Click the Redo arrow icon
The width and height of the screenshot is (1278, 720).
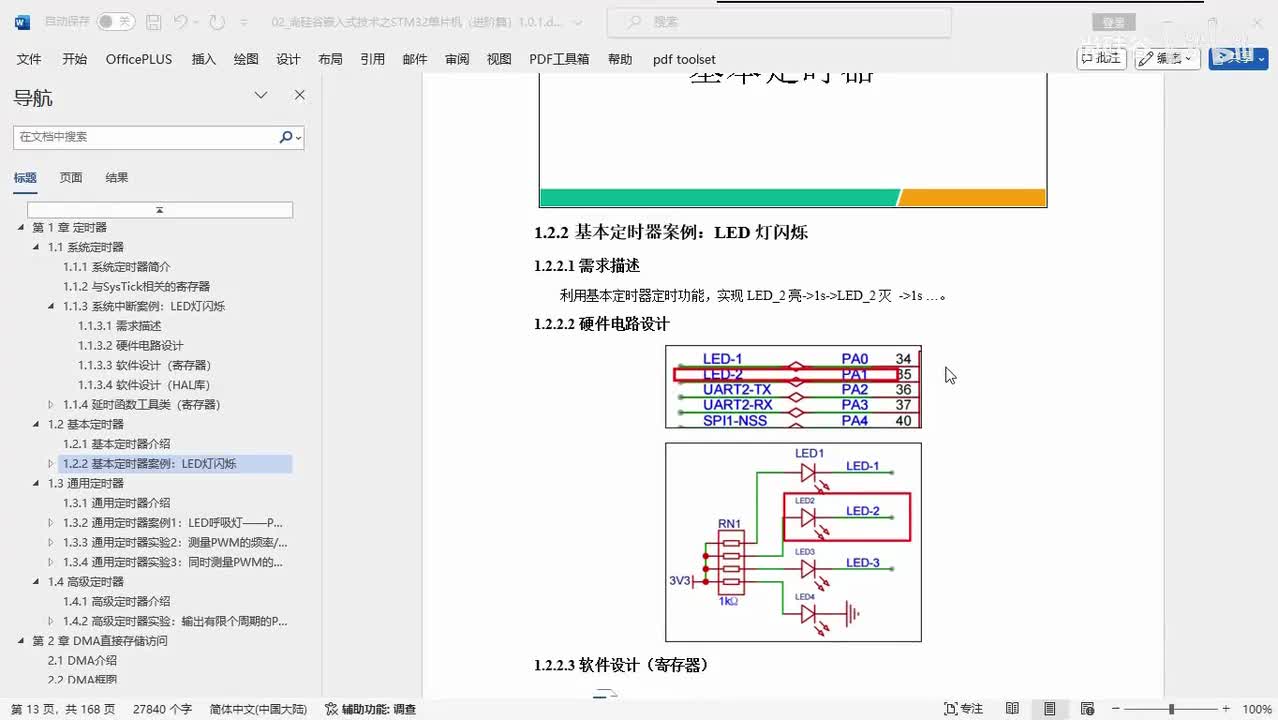217,21
